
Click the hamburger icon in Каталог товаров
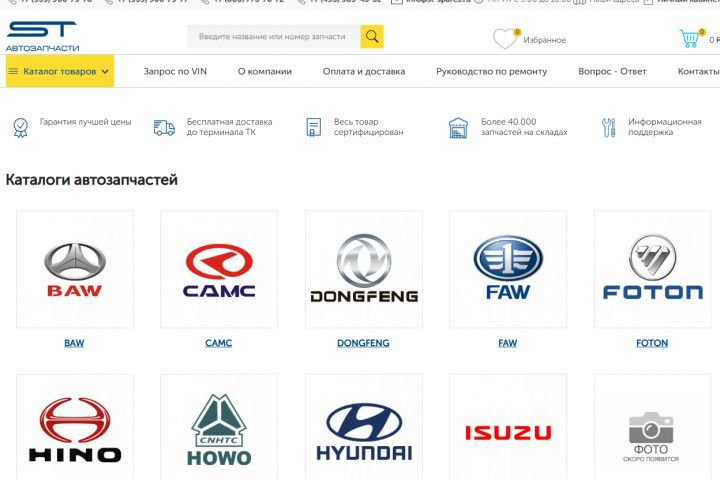point(13,71)
